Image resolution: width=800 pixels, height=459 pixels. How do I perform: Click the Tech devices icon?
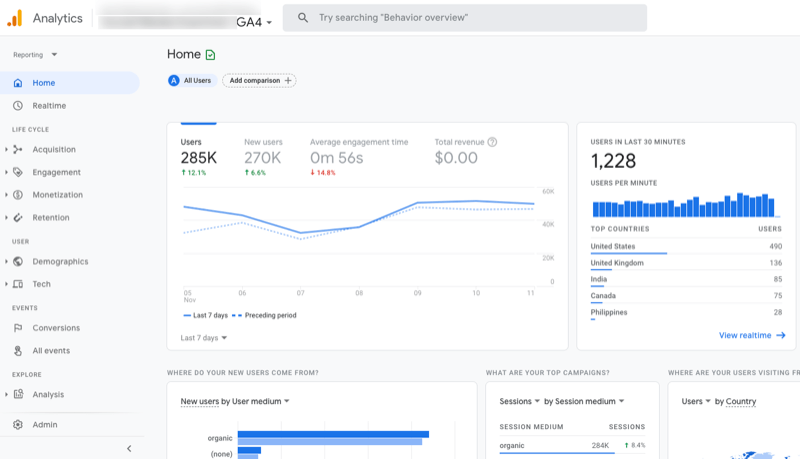tap(18, 284)
